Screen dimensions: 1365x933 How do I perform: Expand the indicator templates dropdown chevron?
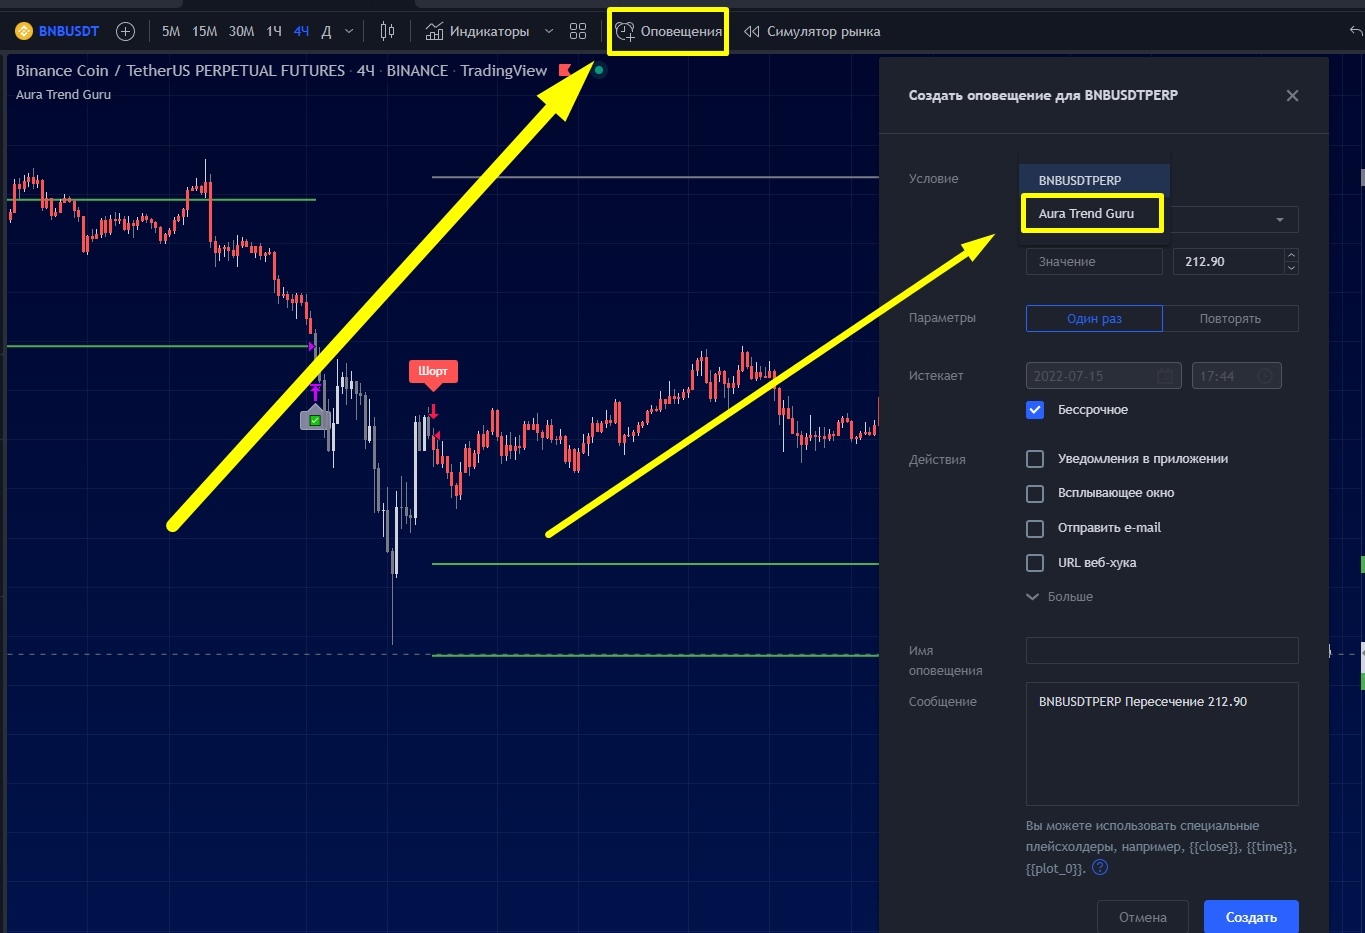549,31
